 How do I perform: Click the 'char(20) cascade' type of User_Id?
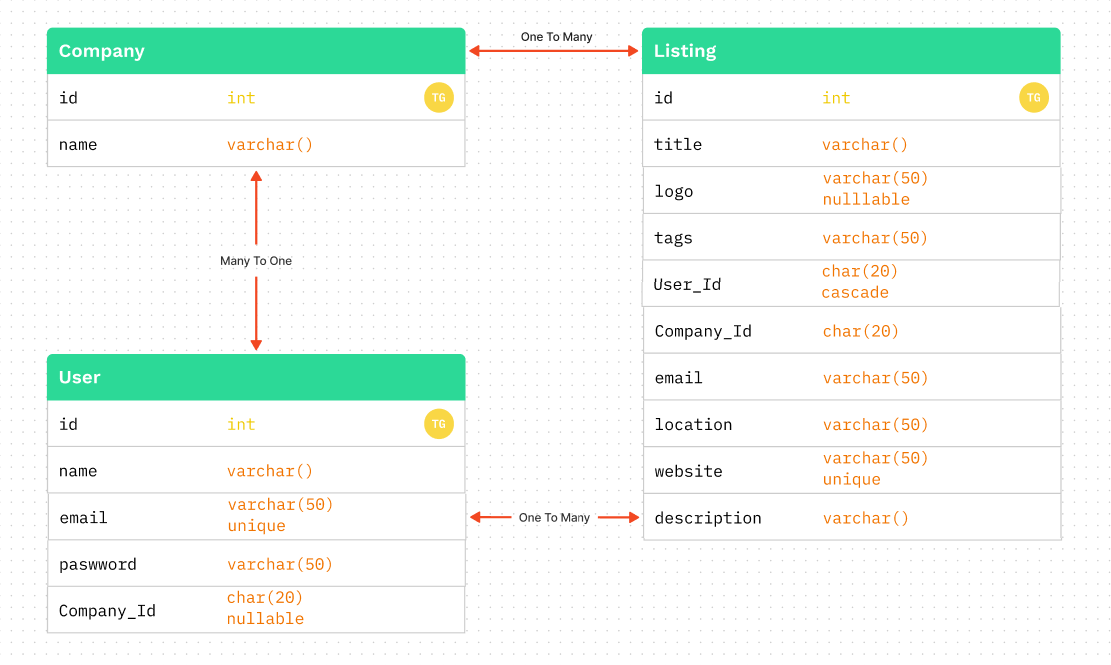click(859, 282)
